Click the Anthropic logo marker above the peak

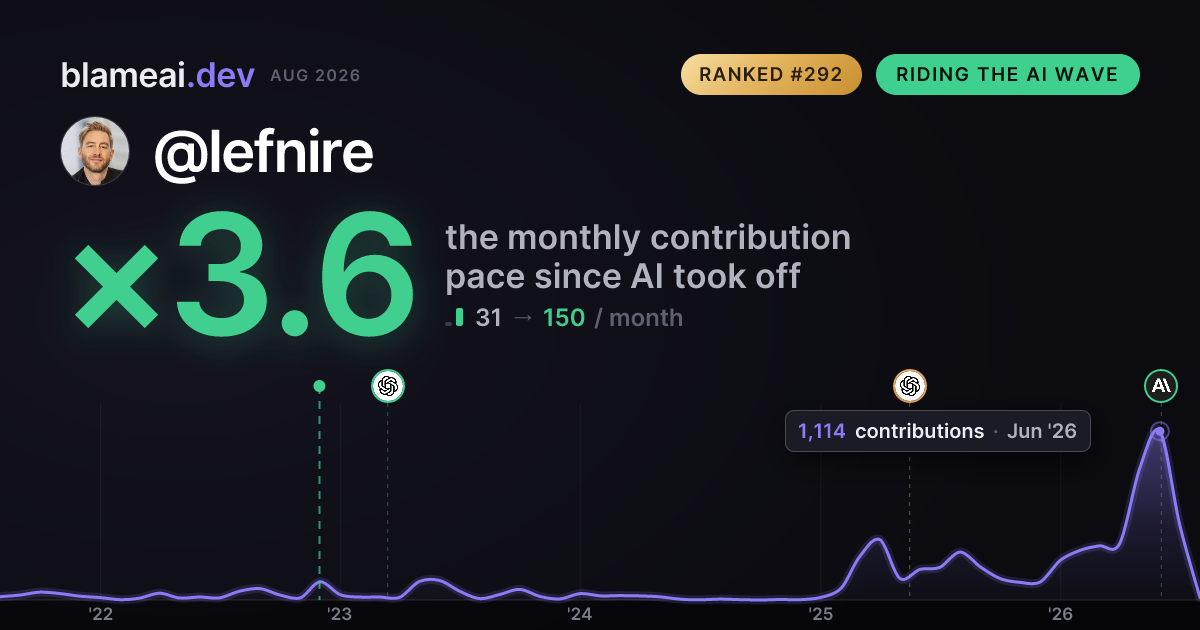(1161, 386)
